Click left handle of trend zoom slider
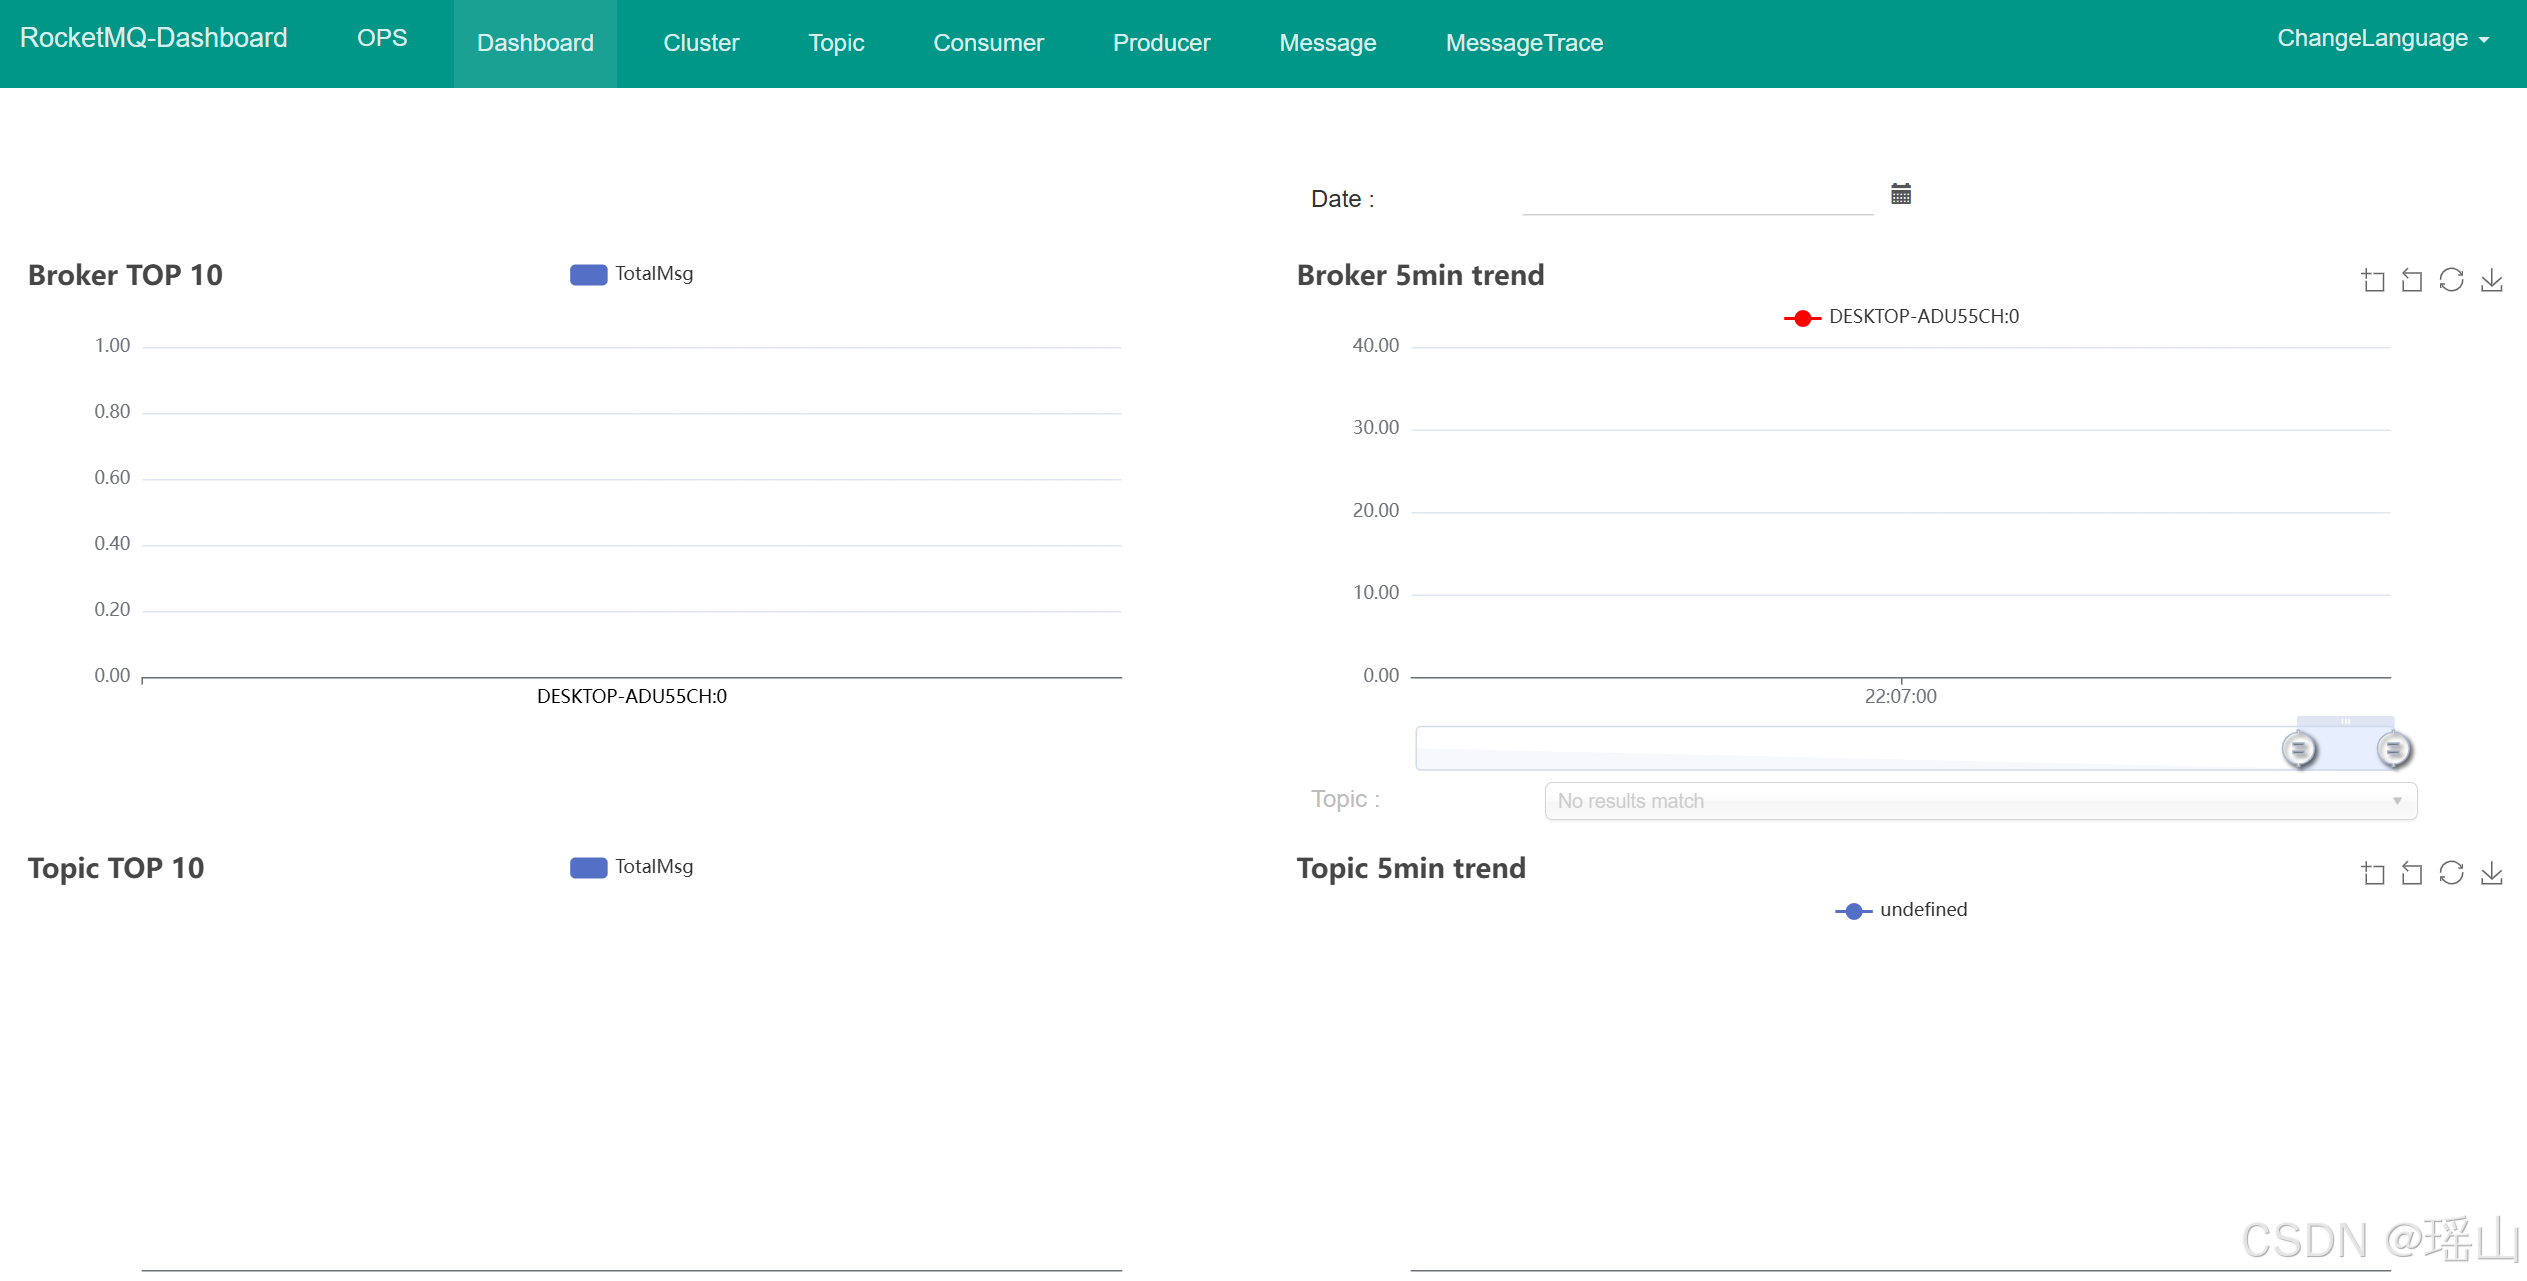This screenshot has height=1281, width=2527. pos(2298,749)
